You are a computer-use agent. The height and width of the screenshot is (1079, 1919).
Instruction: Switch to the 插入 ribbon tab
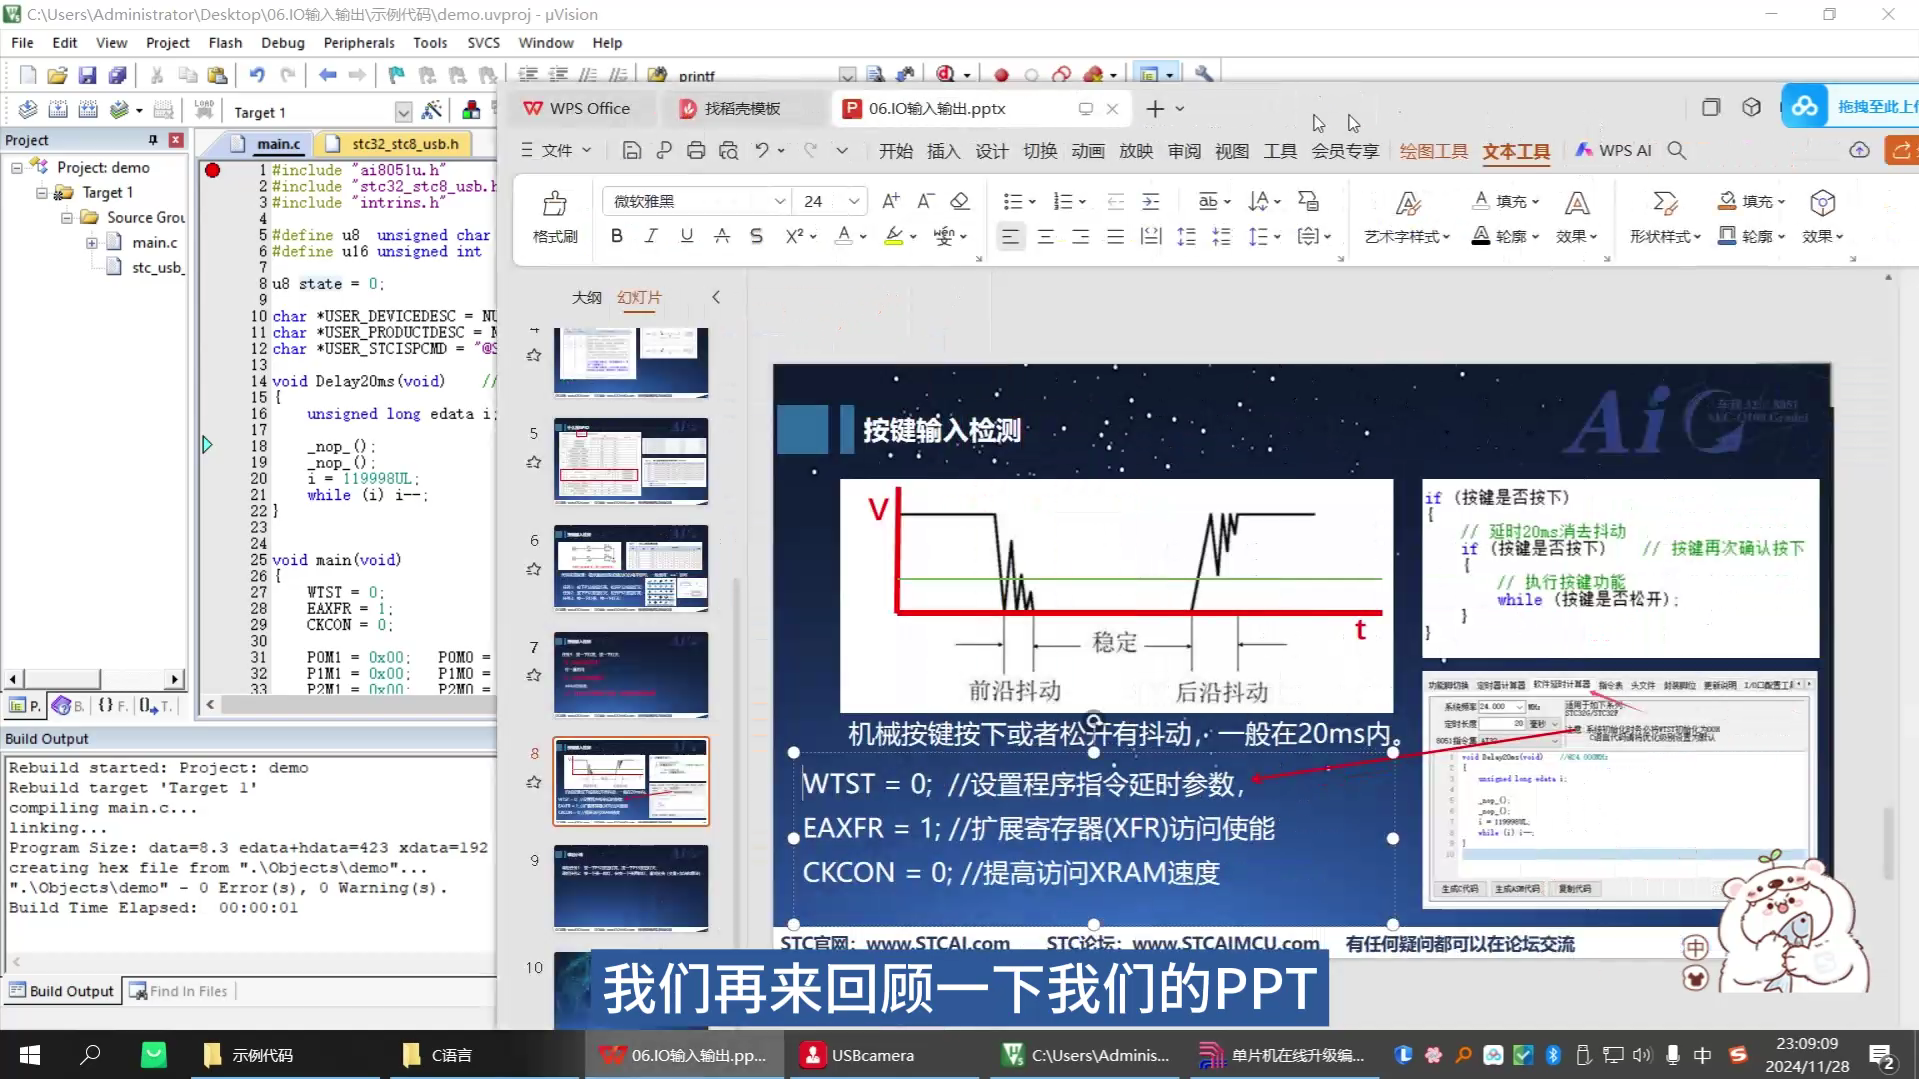pyautogui.click(x=943, y=151)
